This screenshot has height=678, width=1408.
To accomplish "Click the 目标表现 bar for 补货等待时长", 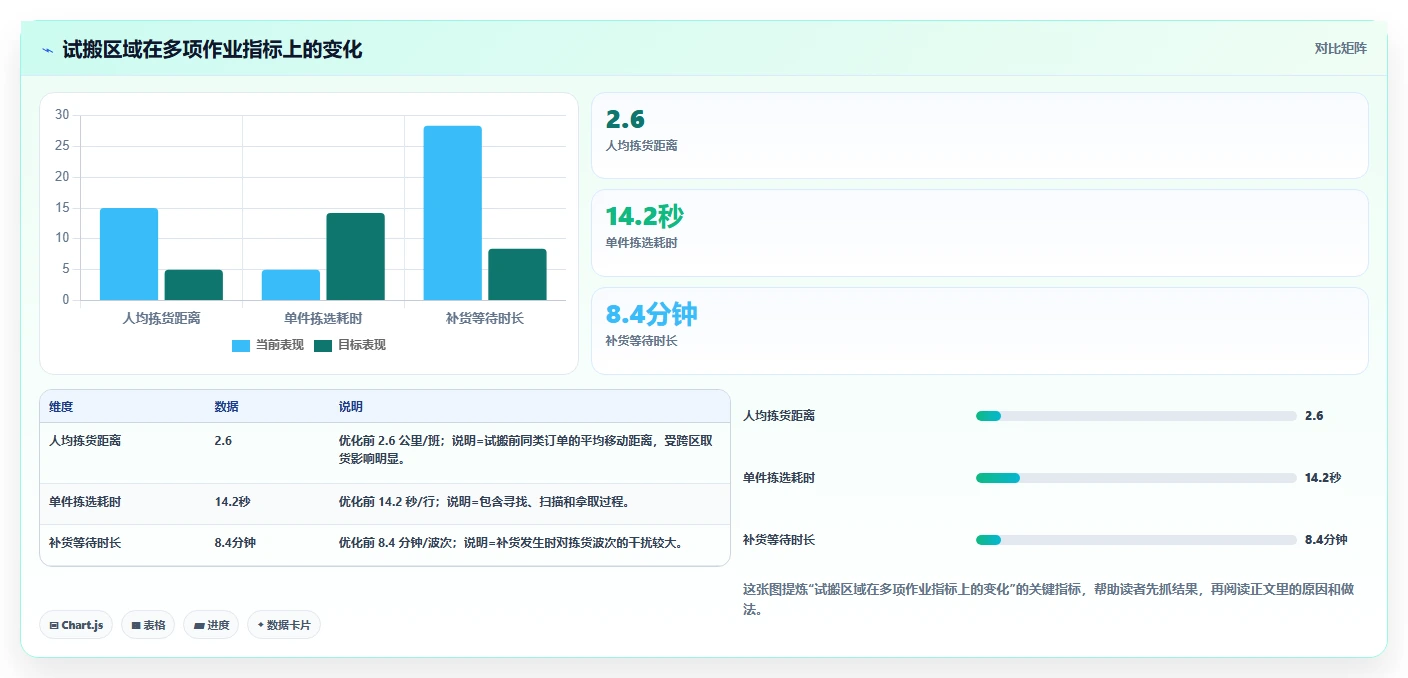I will 517,274.
